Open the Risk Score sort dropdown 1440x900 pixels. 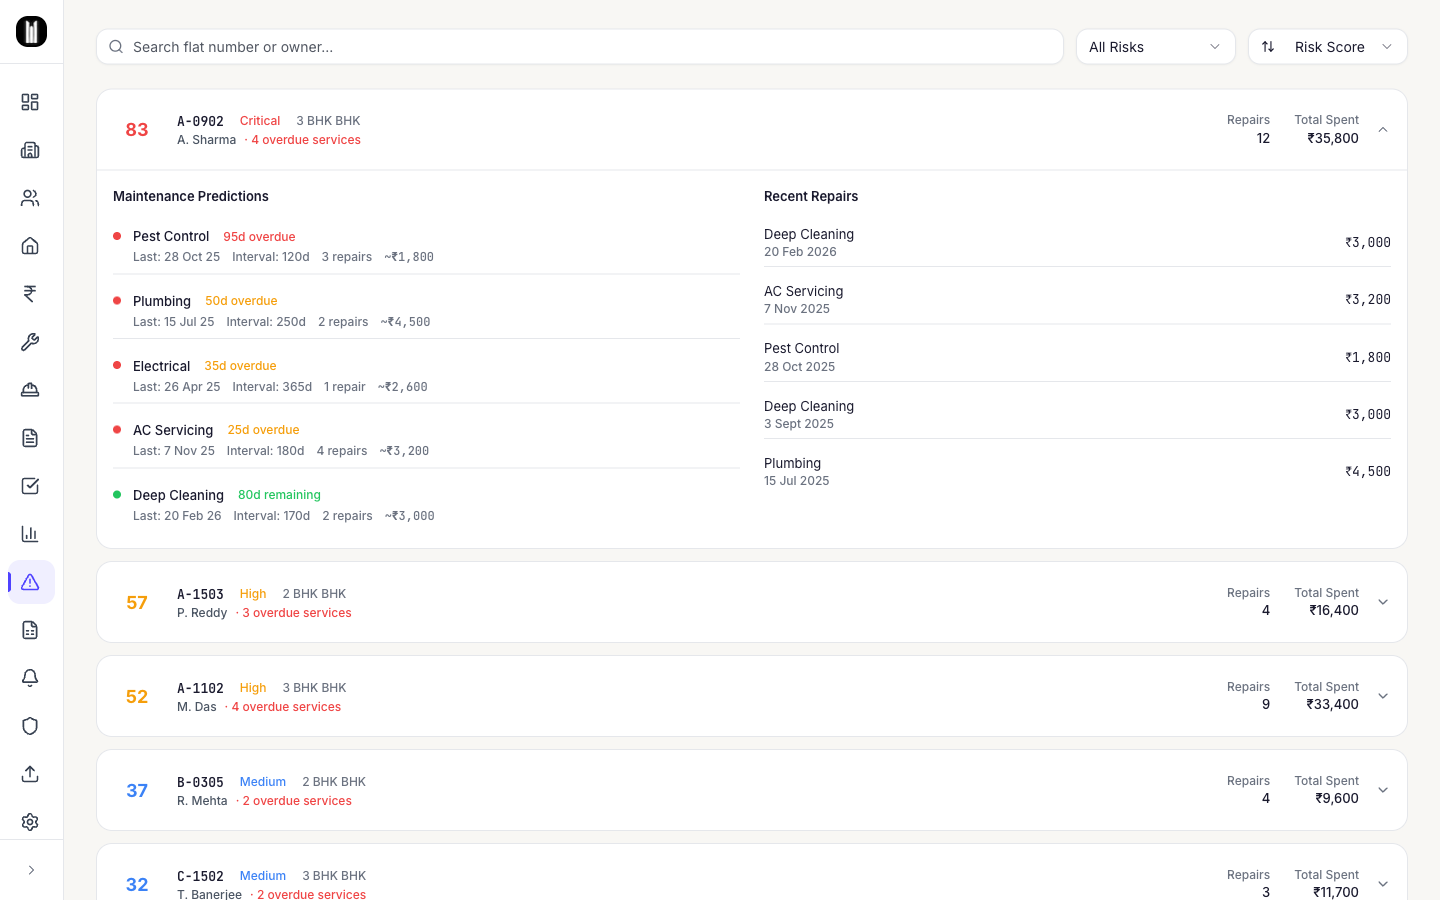1328,47
